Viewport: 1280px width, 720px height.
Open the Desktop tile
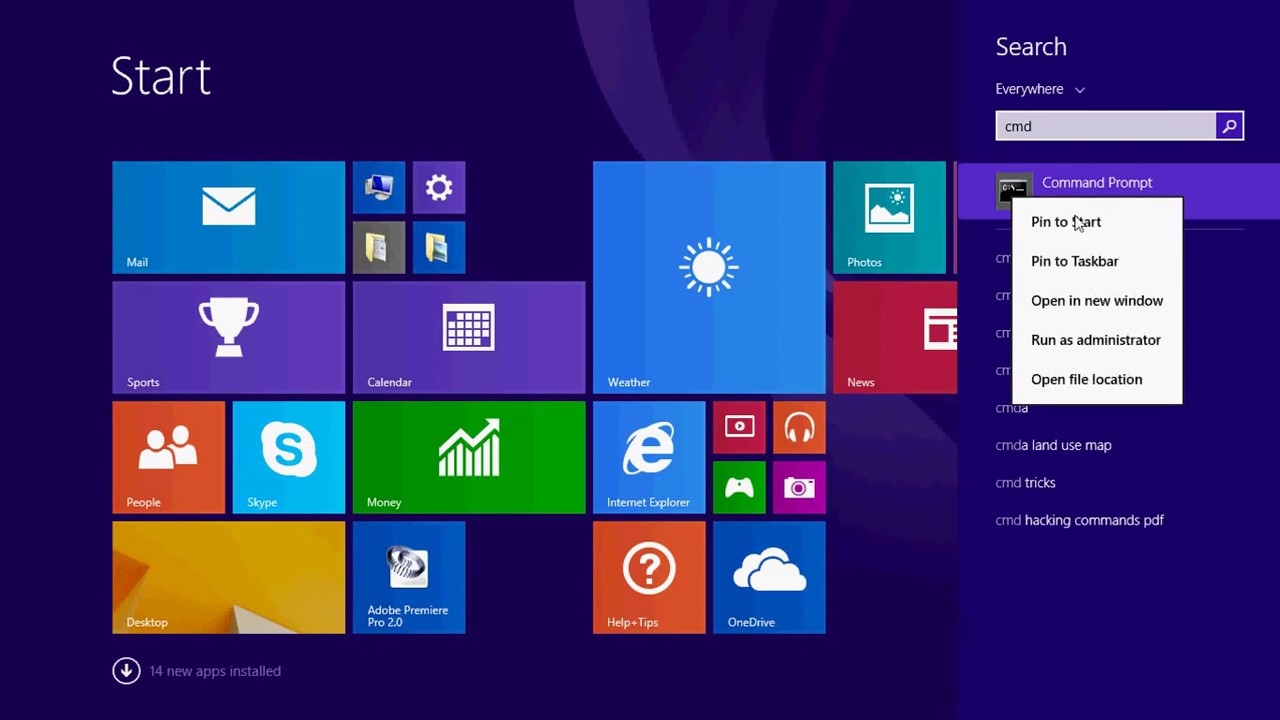point(228,577)
